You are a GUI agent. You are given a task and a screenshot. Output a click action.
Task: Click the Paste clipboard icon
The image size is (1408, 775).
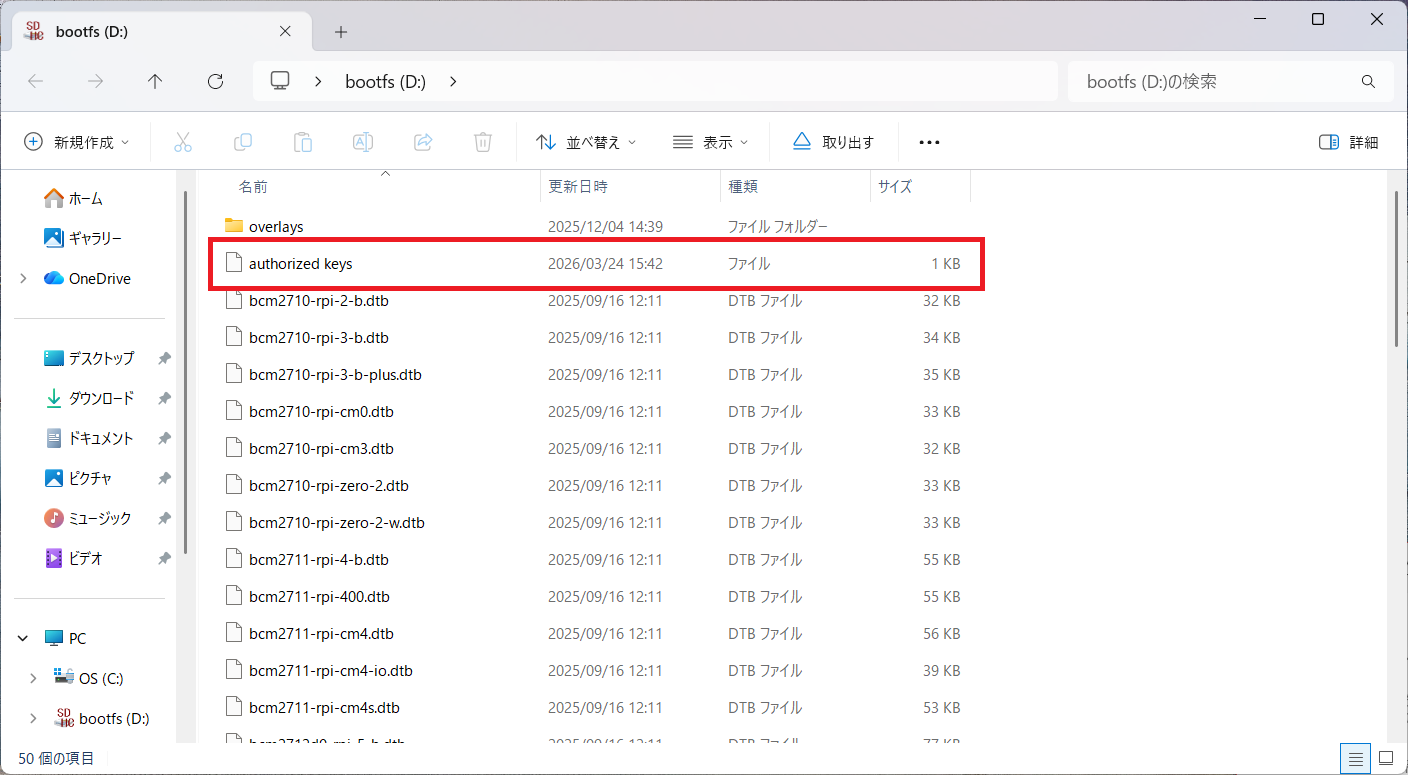point(303,142)
